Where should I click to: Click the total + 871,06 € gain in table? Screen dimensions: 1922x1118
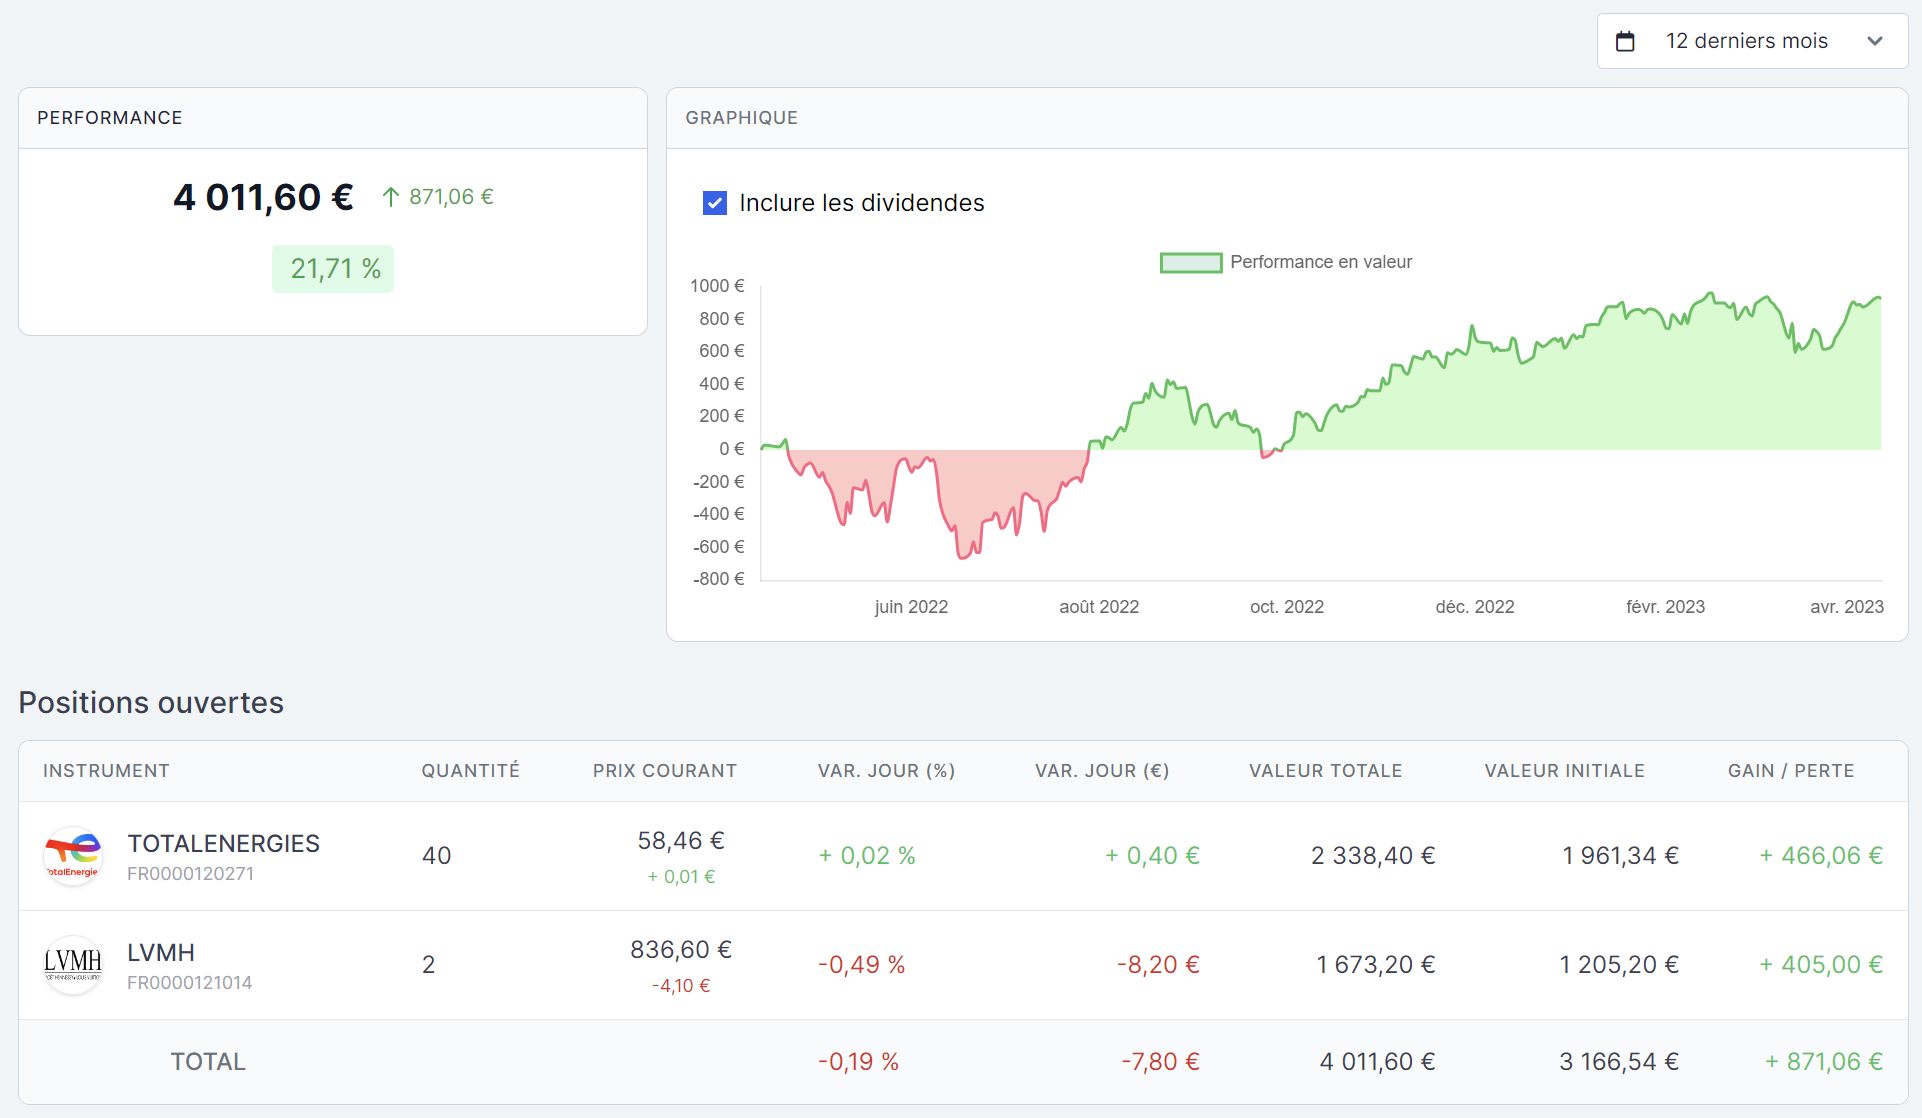click(x=1824, y=1062)
